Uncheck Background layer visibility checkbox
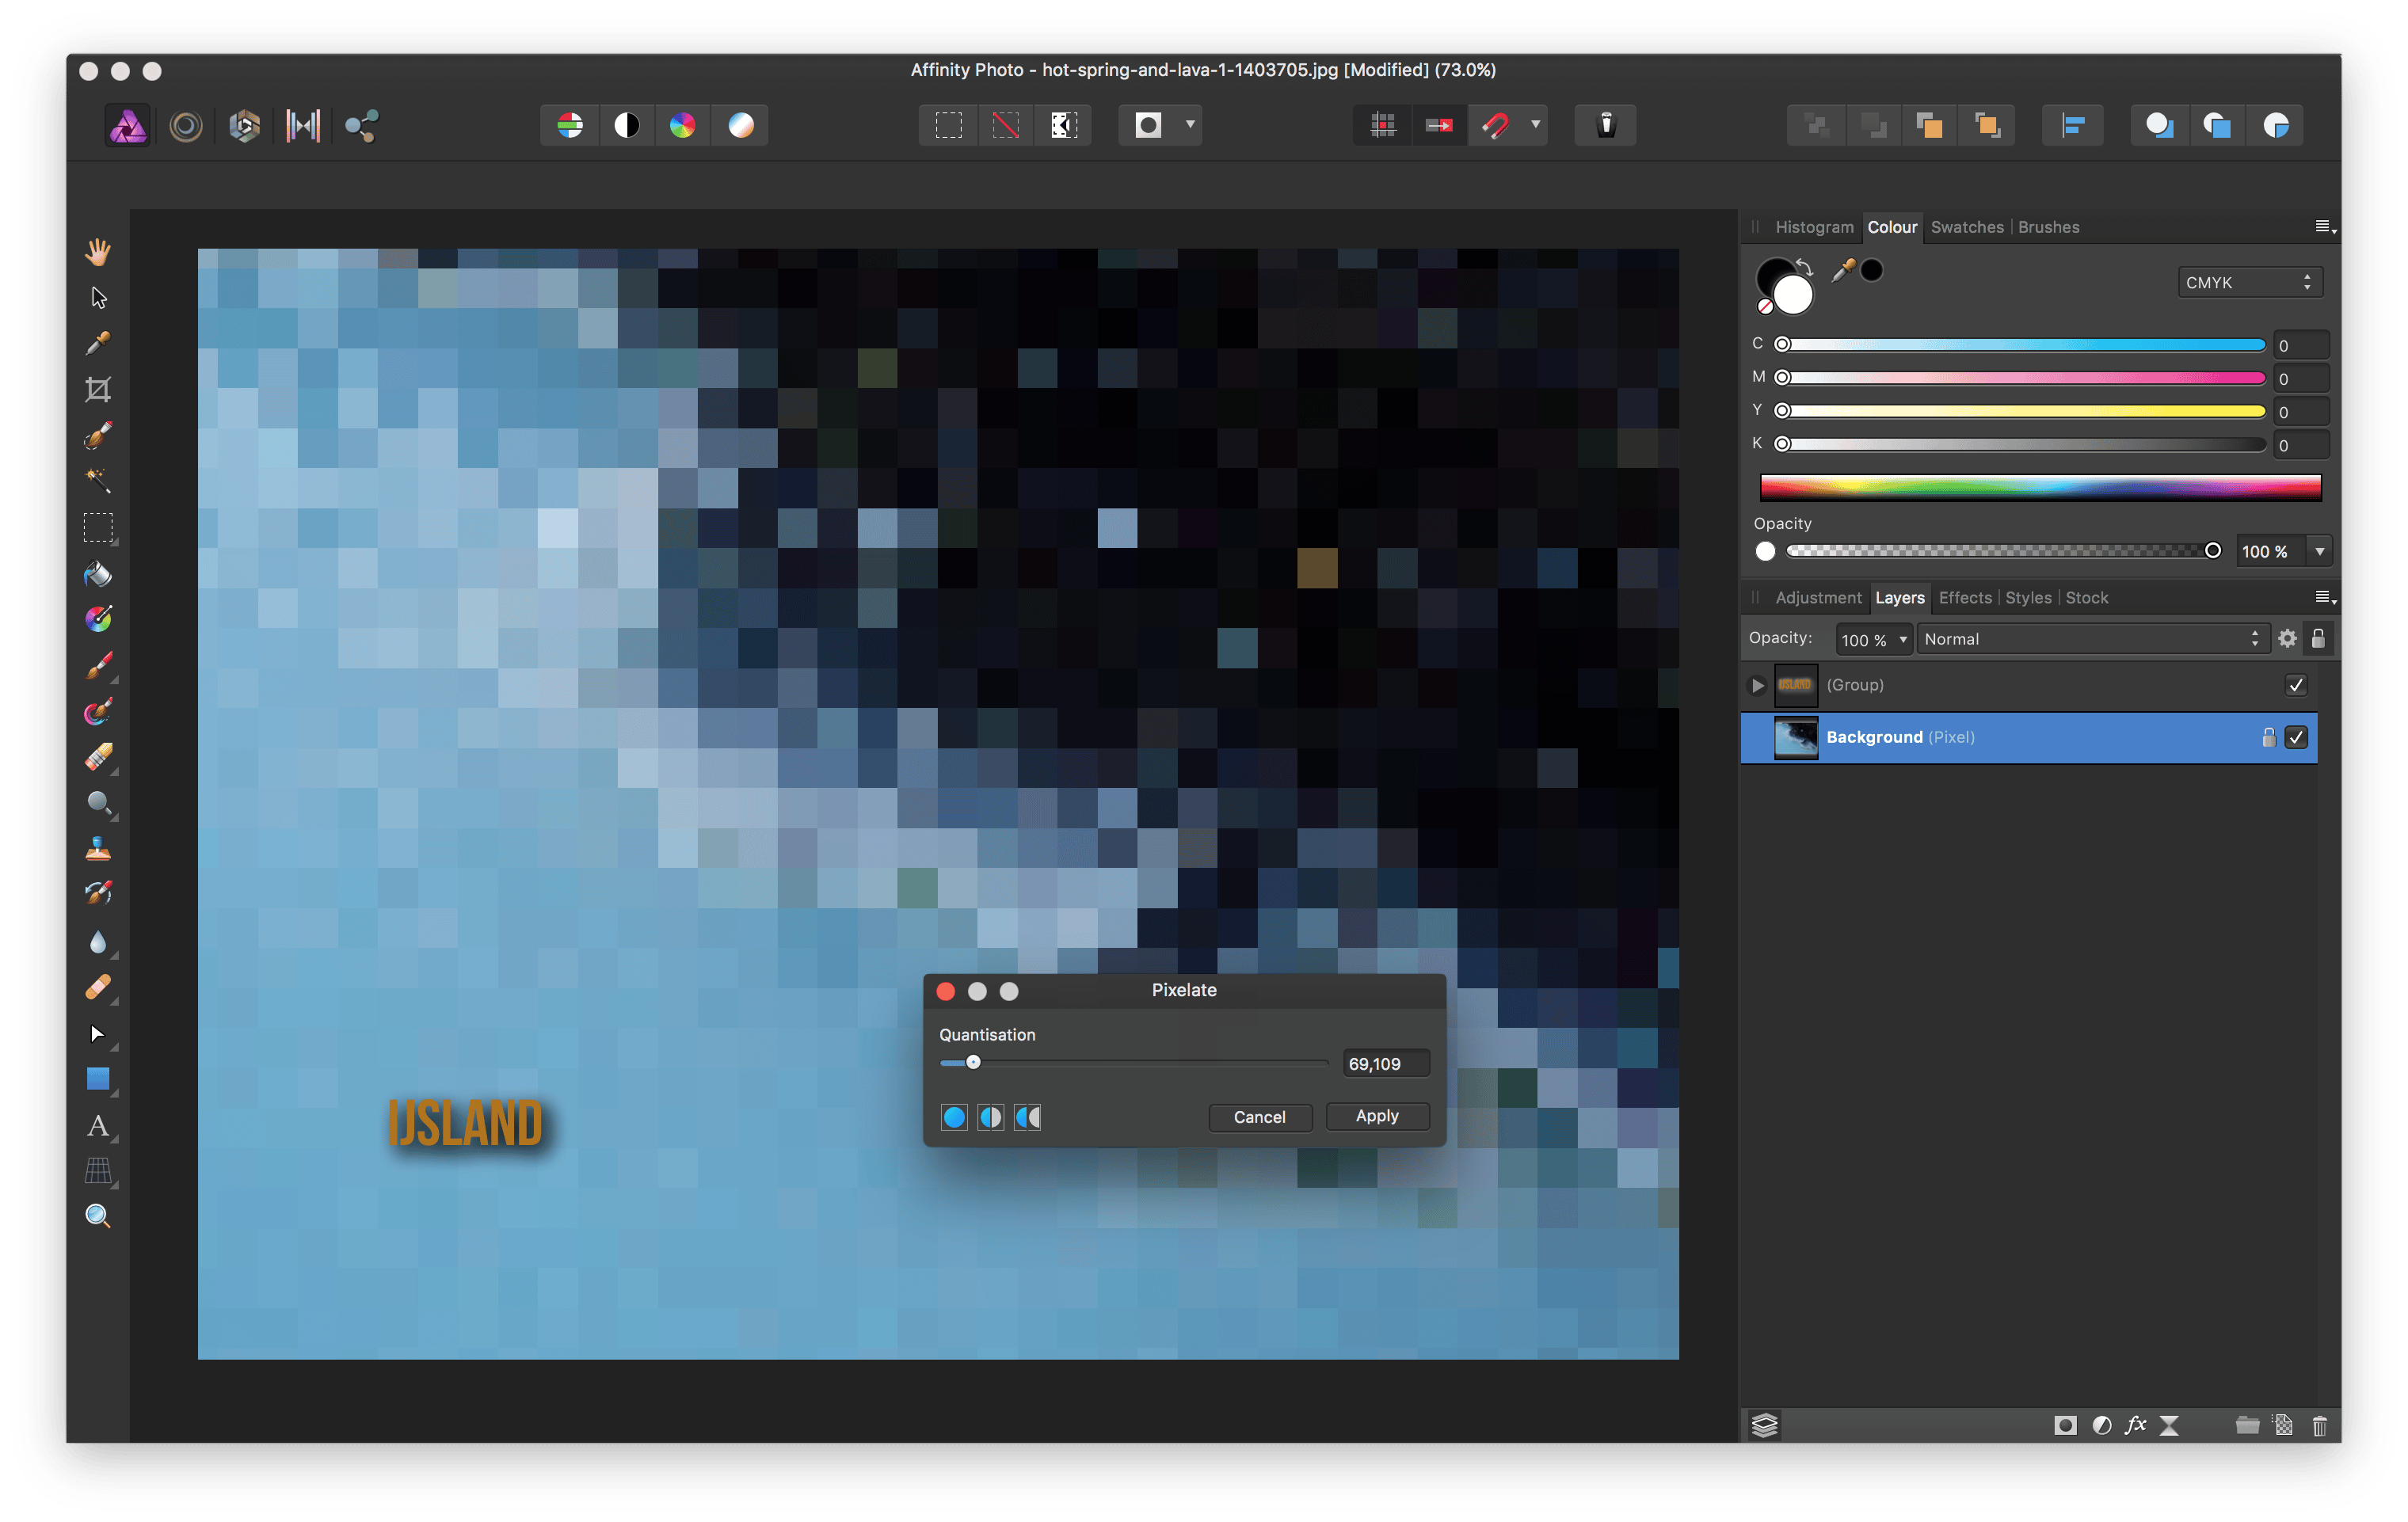This screenshot has width=2408, height=1522. point(2296,738)
